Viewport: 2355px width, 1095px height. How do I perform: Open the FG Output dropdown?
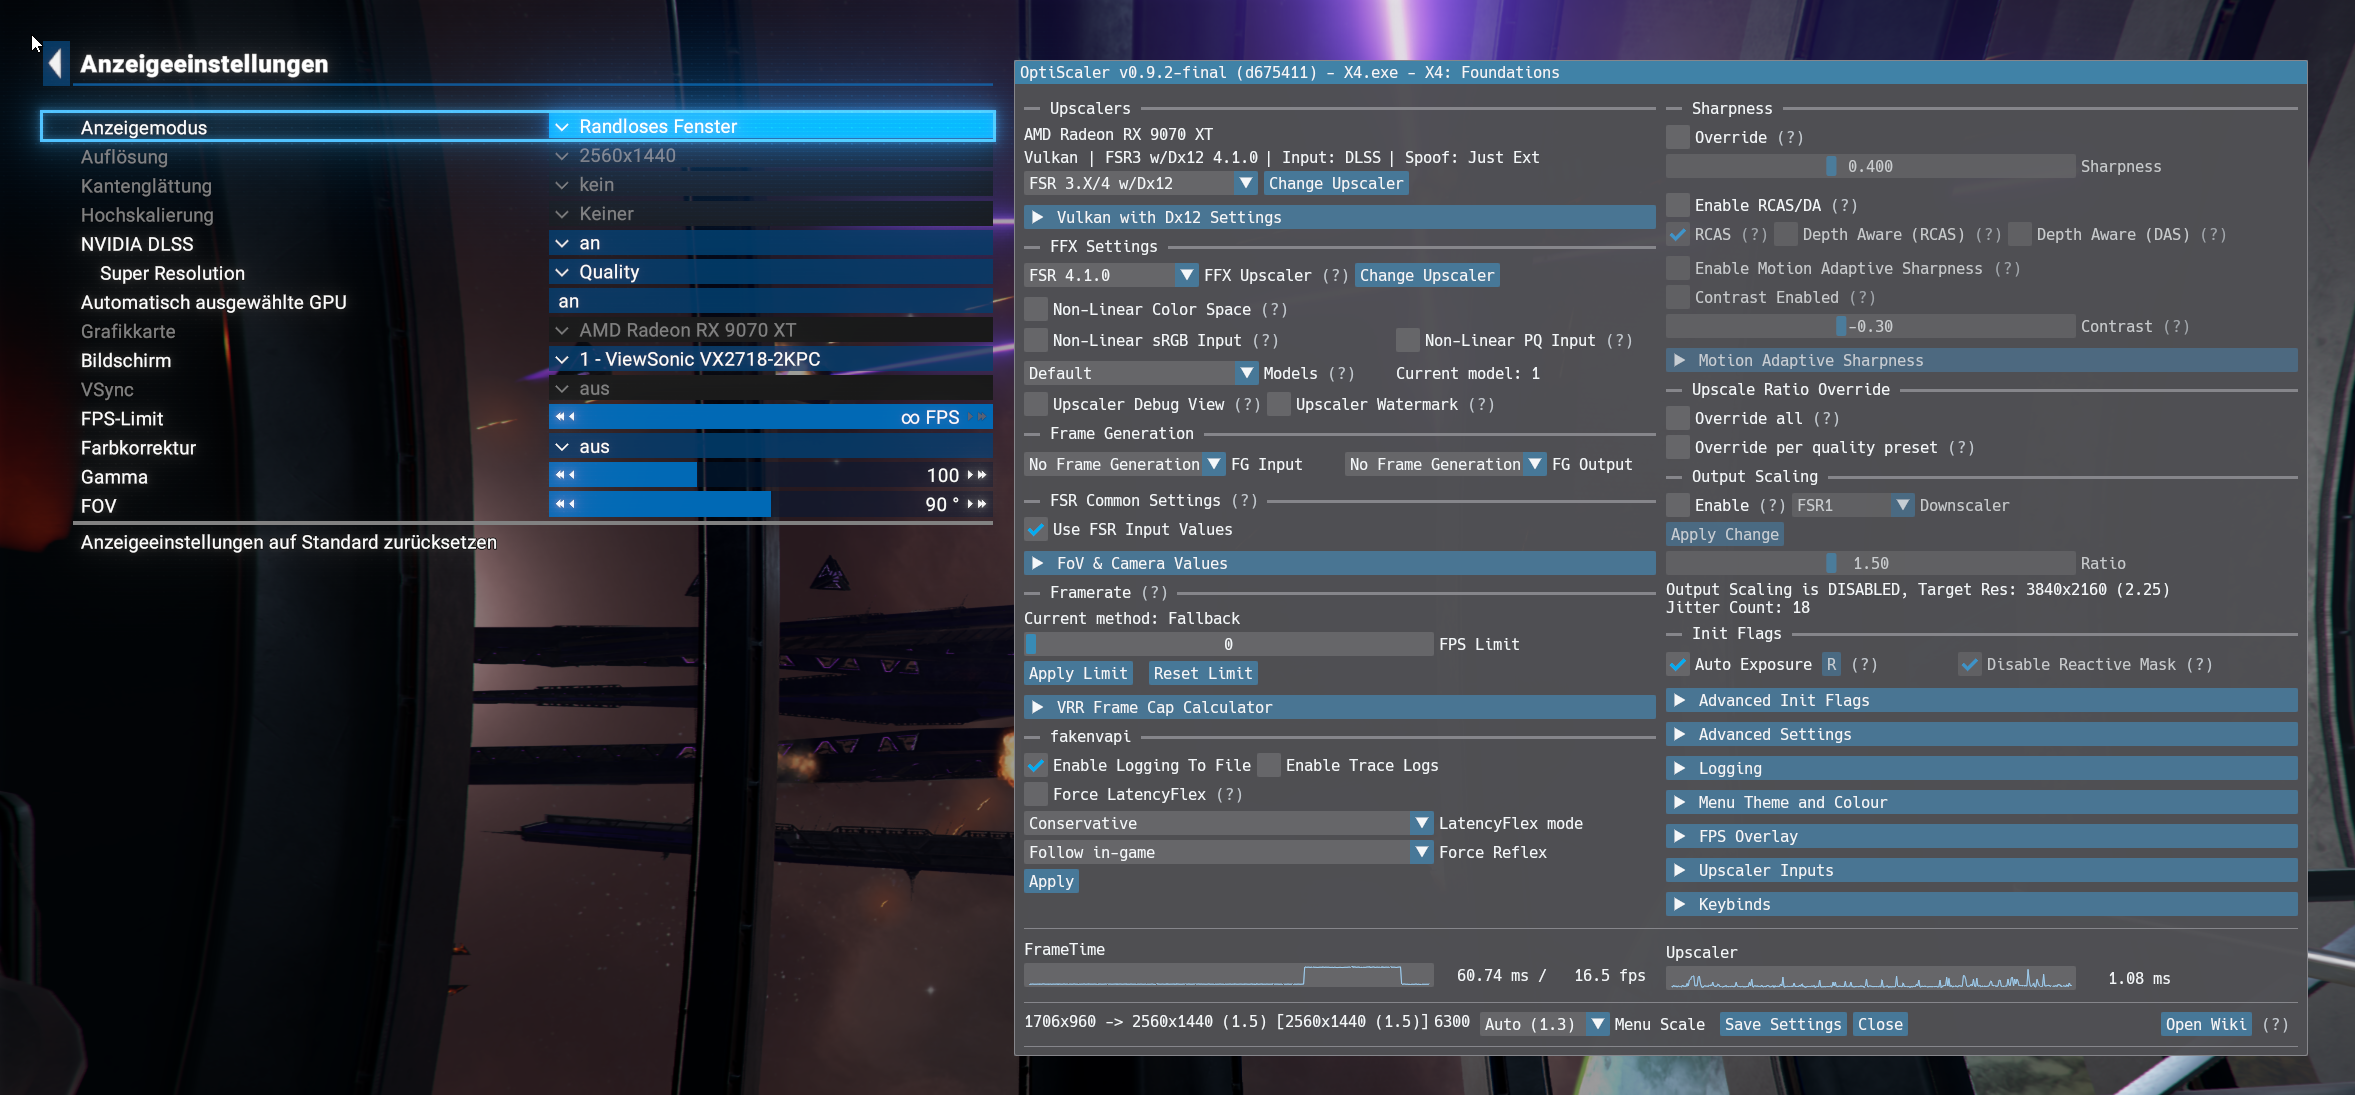(1445, 464)
